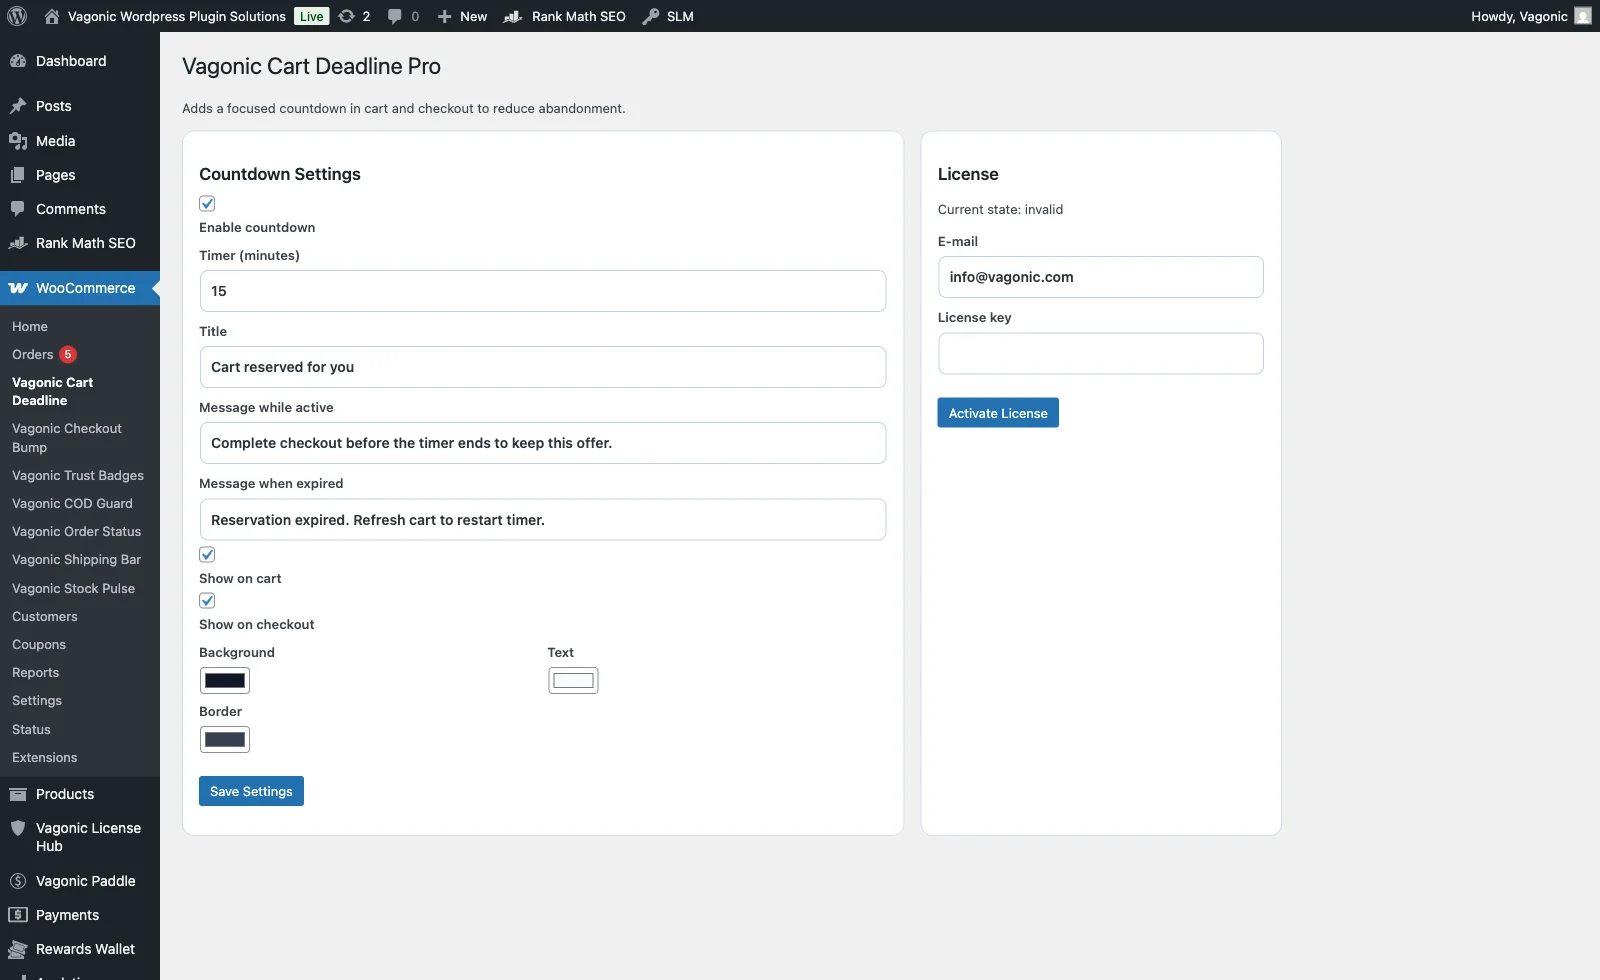
Task: Open the Orders submenu item
Action: 33,355
